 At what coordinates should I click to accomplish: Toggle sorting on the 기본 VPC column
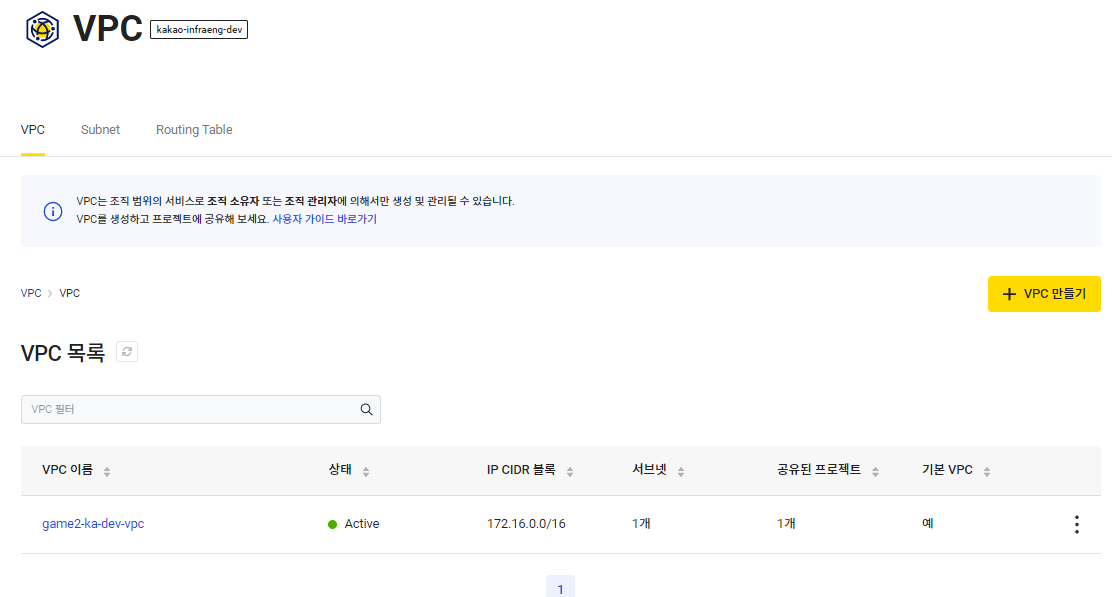[985, 470]
